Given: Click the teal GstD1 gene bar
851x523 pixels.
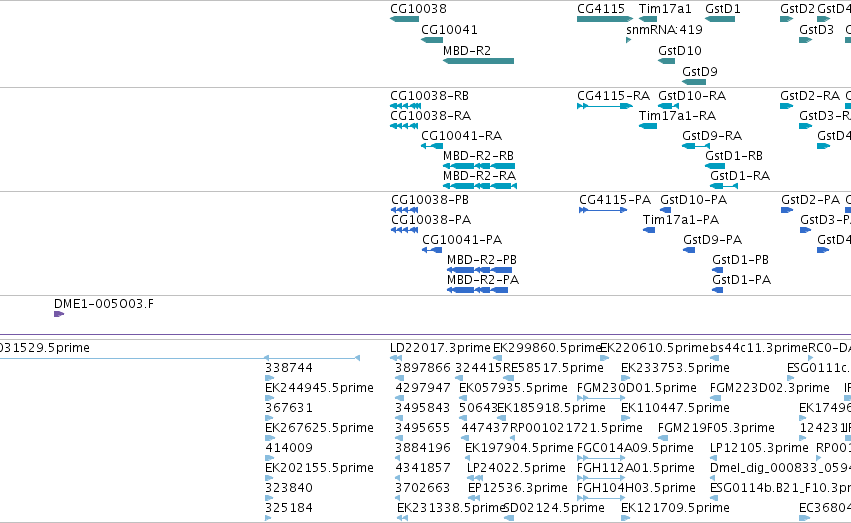Looking at the screenshot, I should pos(720,19).
